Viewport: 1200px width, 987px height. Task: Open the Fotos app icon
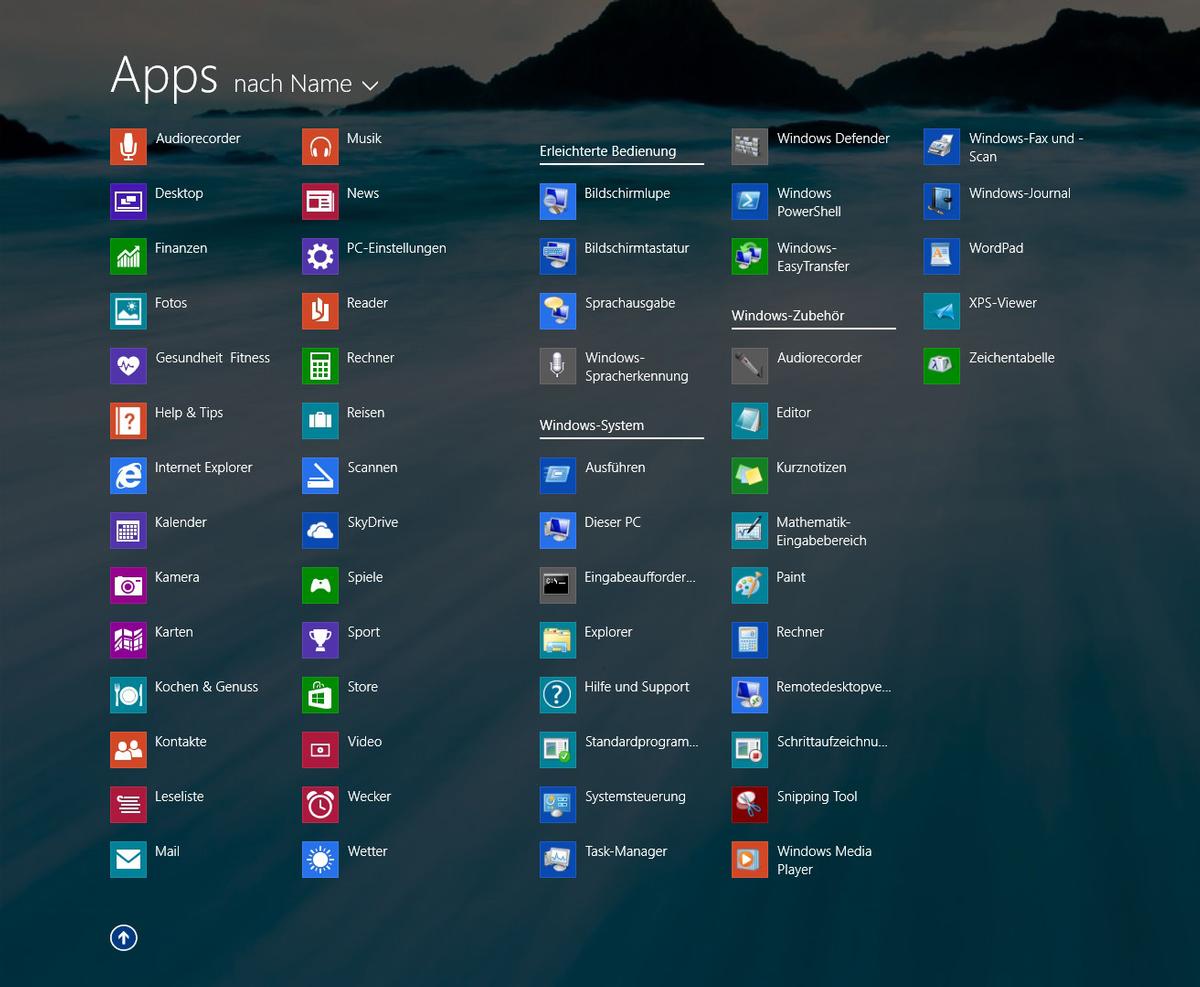point(128,312)
